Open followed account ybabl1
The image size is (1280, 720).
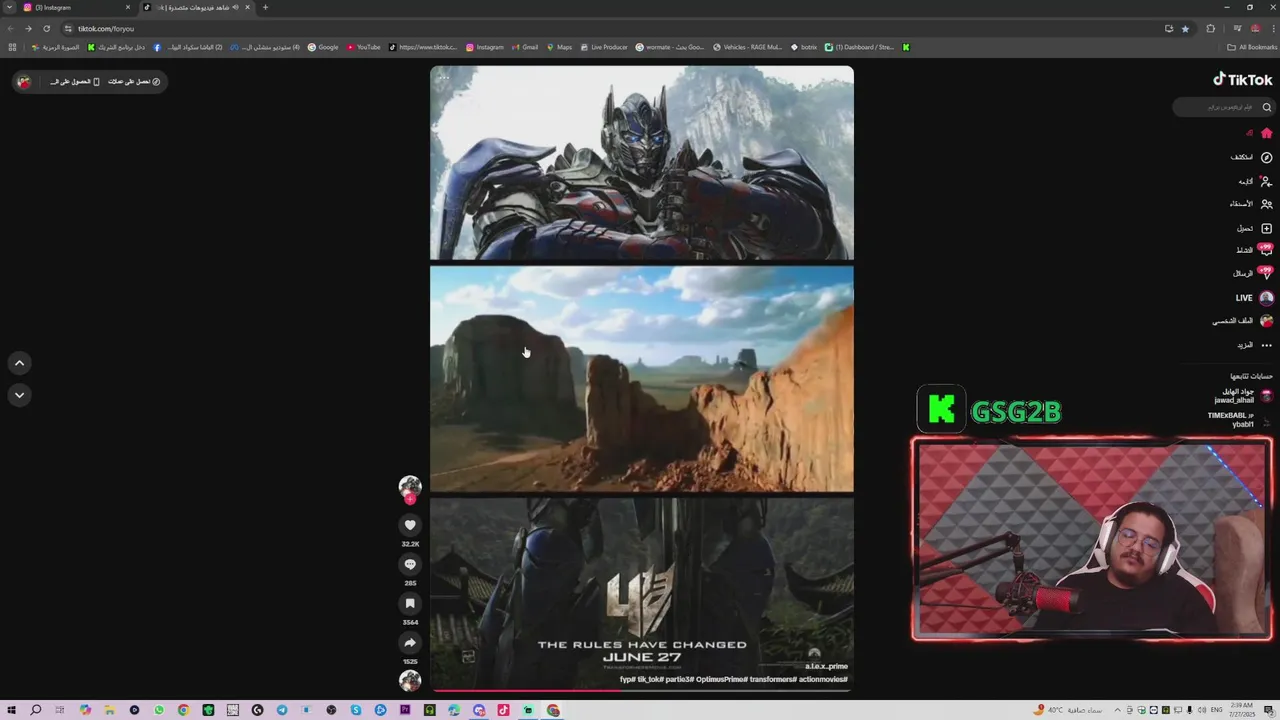coord(1238,419)
